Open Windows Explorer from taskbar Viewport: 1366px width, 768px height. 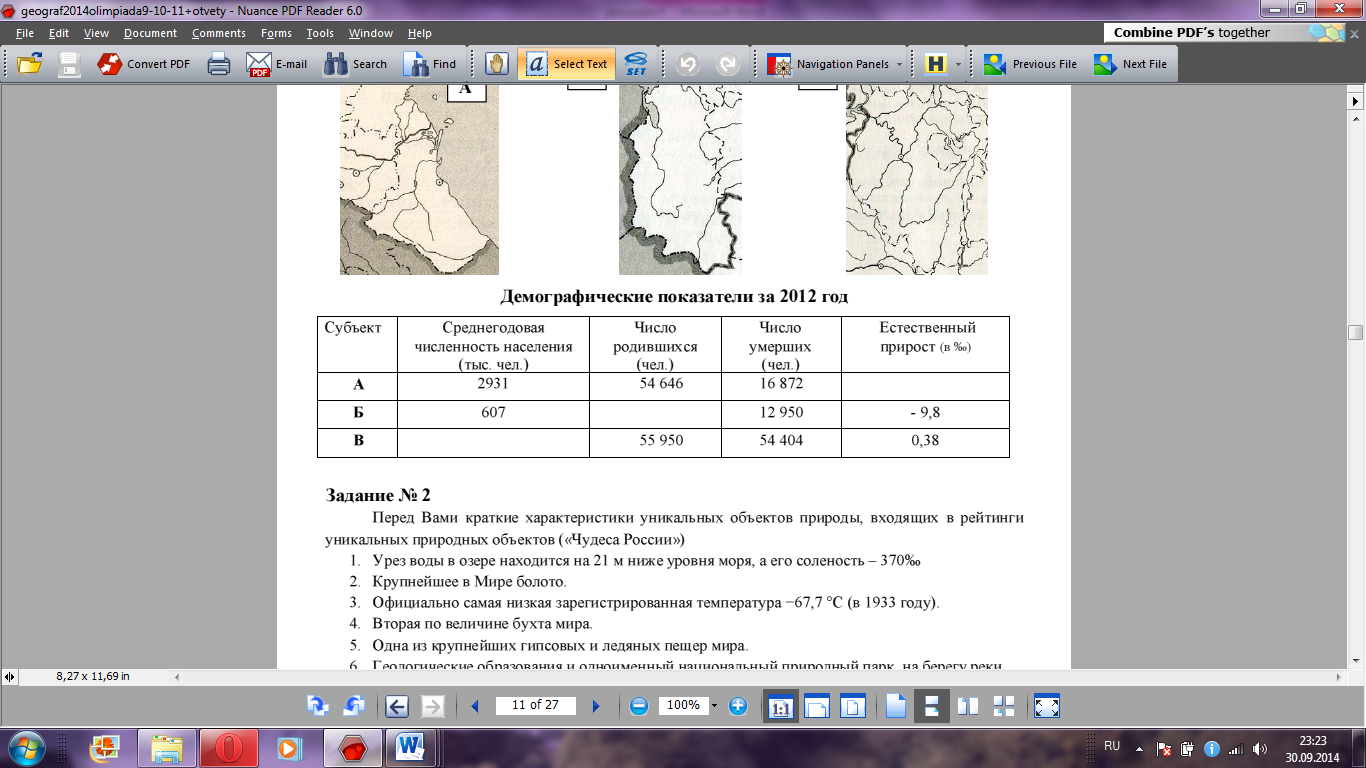pyautogui.click(x=167, y=748)
